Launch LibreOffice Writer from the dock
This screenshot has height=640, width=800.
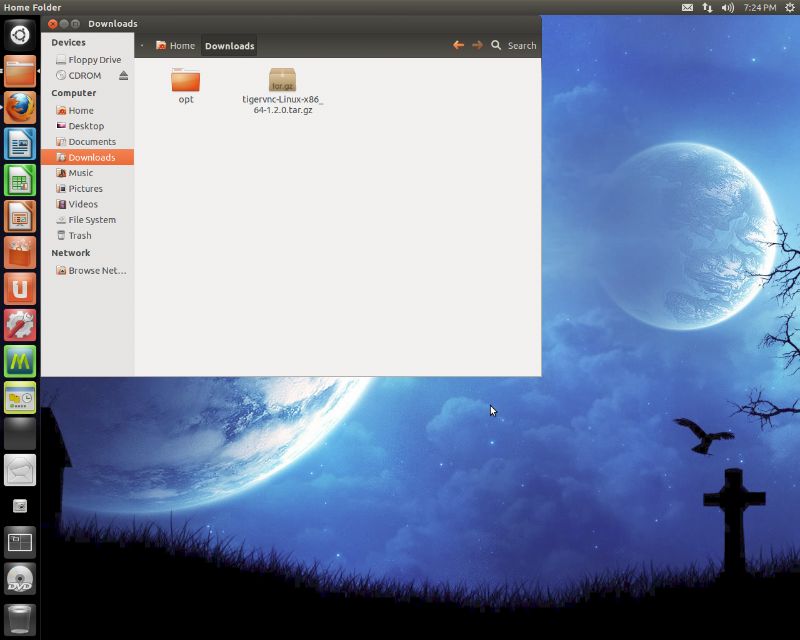[x=20, y=144]
